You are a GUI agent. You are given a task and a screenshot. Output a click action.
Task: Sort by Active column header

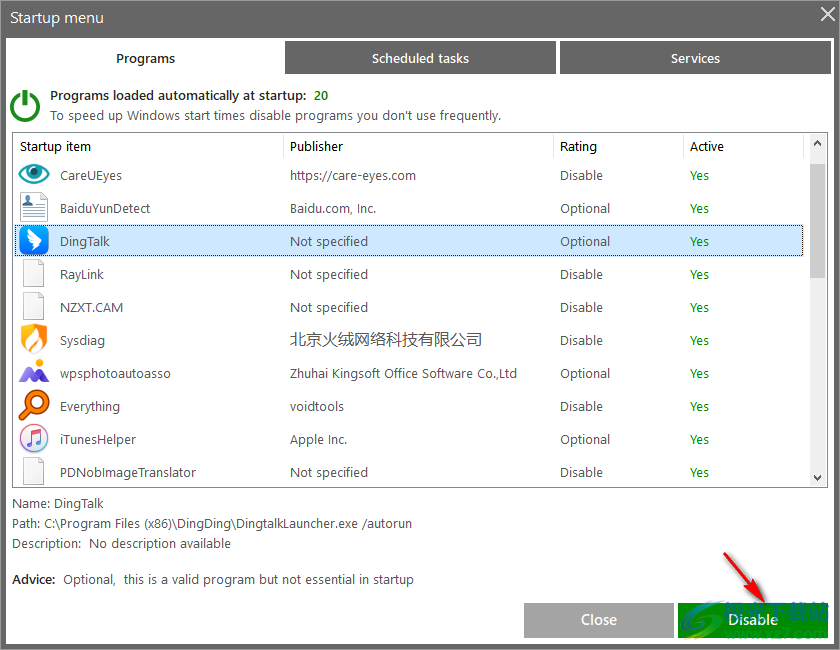point(744,146)
